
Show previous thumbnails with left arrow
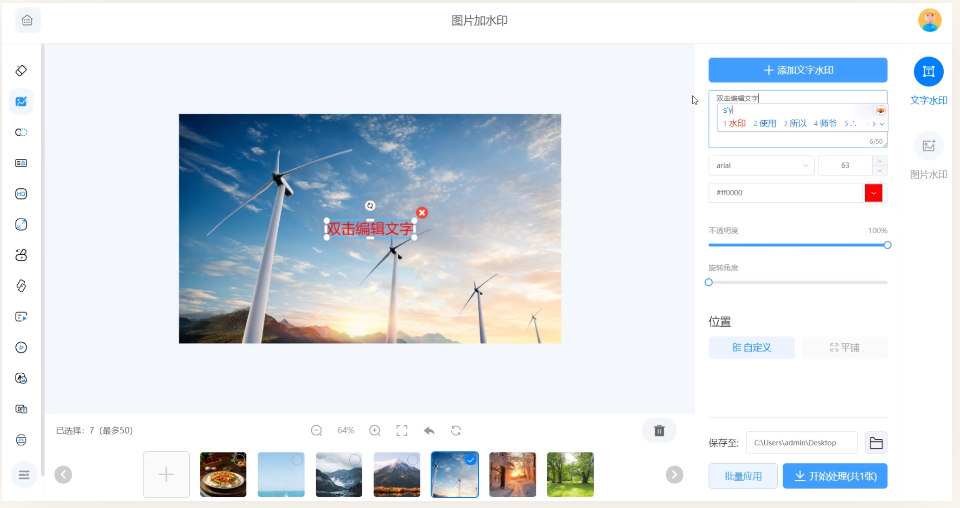63,474
